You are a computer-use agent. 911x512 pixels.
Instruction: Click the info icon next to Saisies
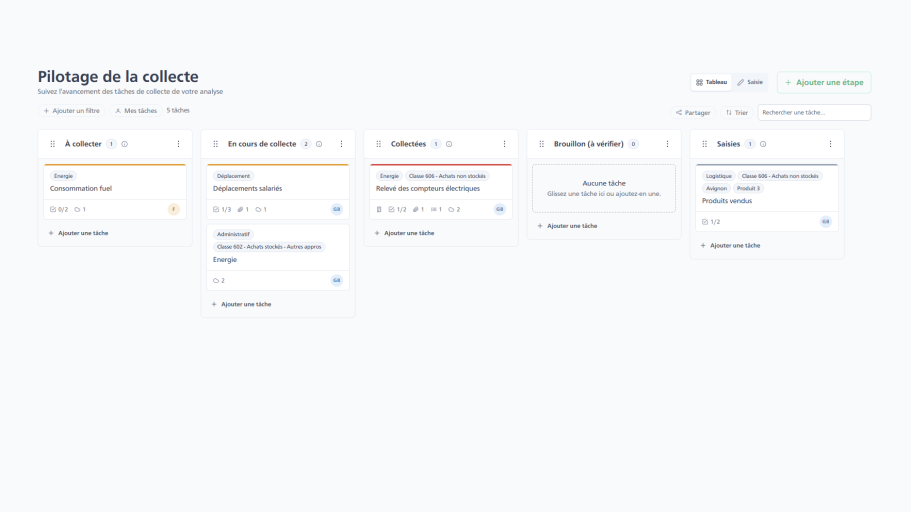coord(763,144)
